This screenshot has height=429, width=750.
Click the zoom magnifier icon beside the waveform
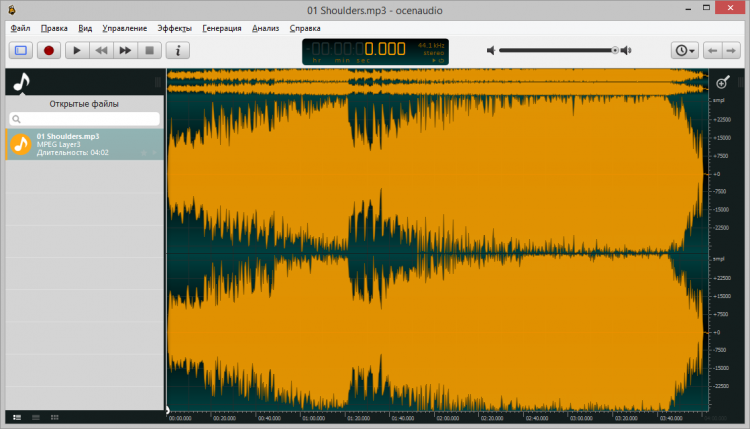(x=723, y=82)
